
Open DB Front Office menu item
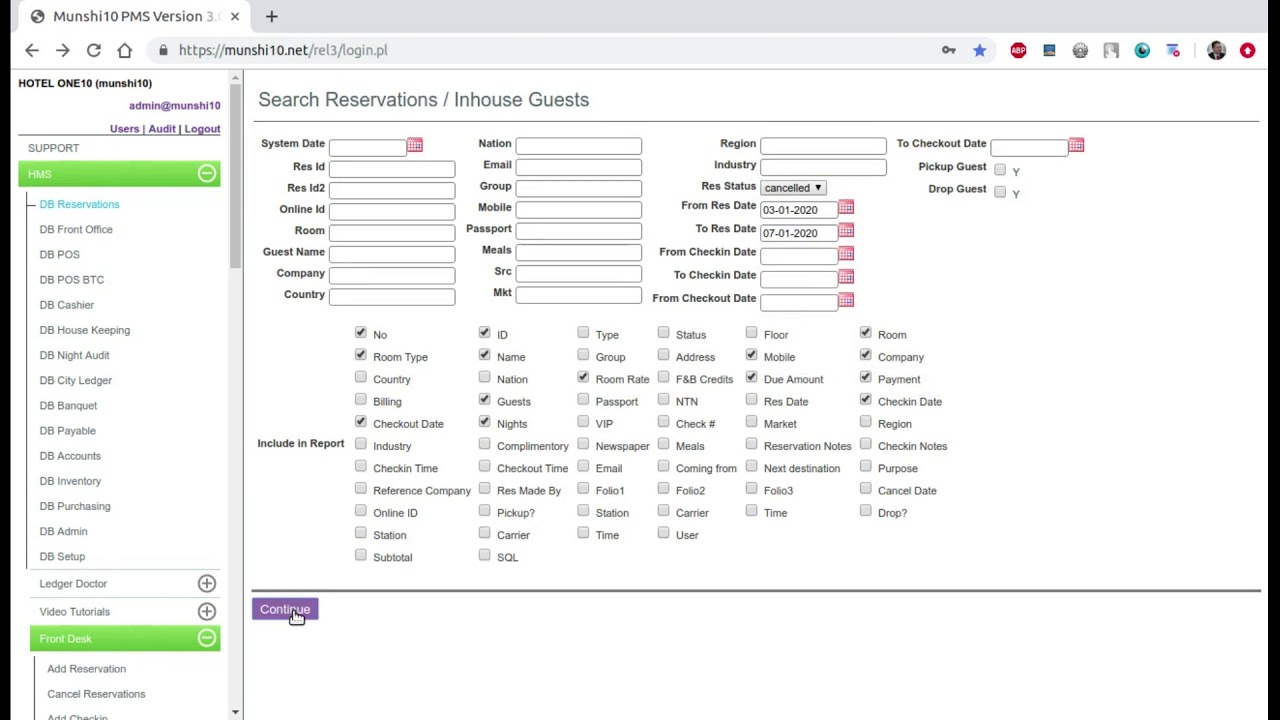(76, 229)
